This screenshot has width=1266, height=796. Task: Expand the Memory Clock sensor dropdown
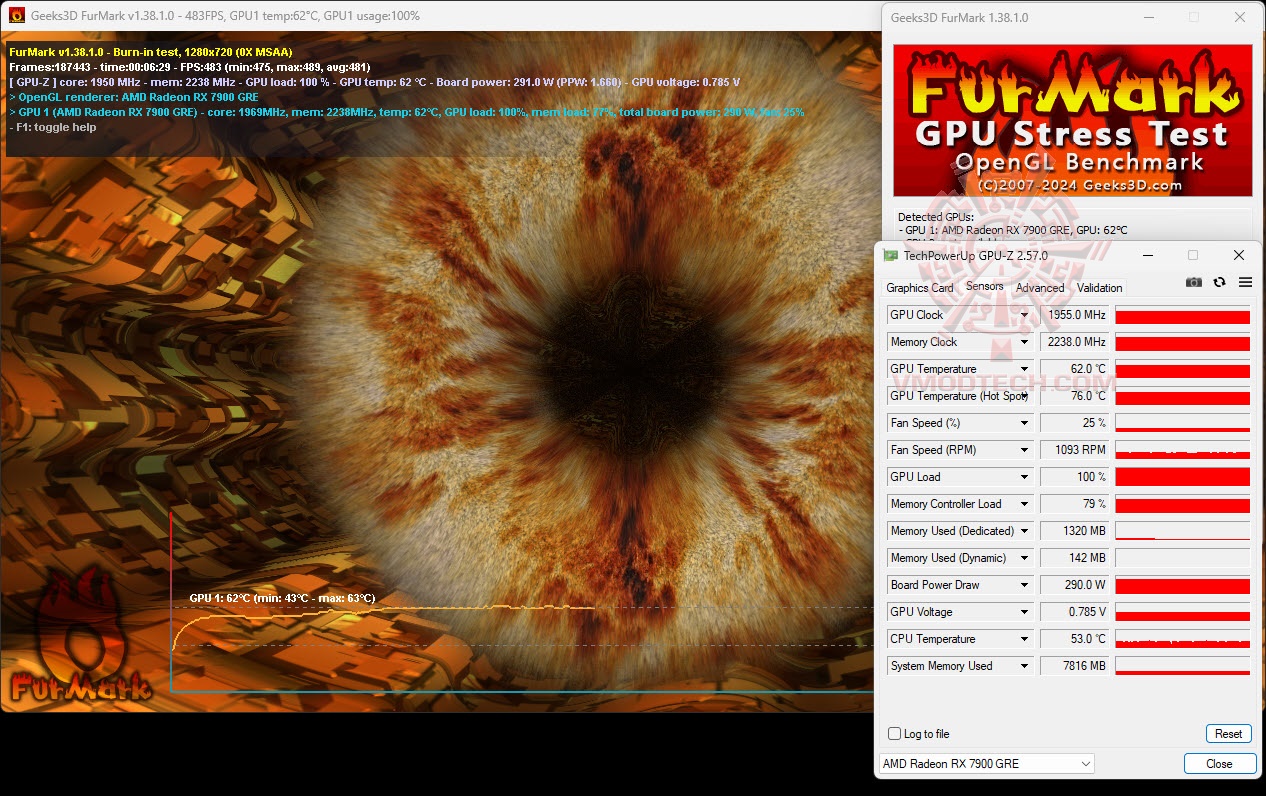[1024, 342]
